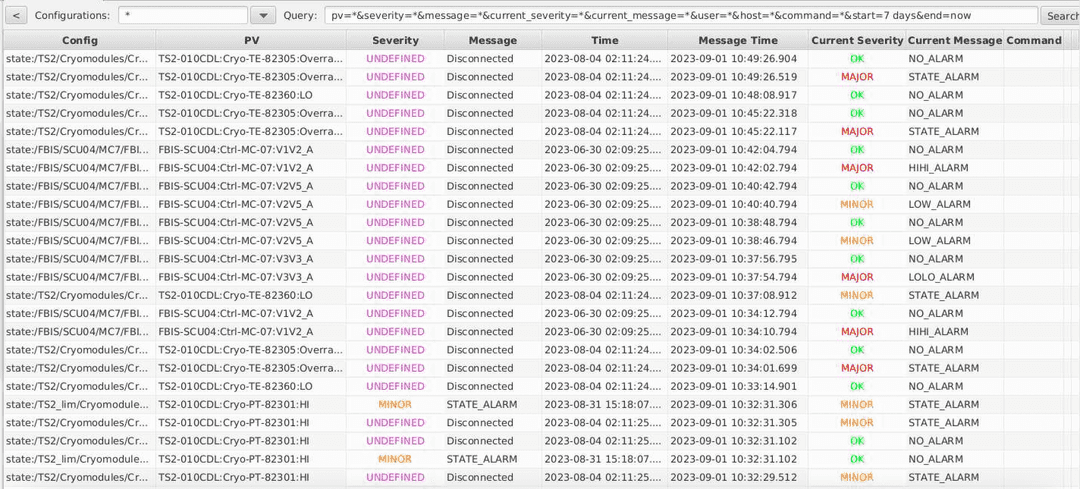Click the Current Severity column header

pyautogui.click(x=856, y=40)
